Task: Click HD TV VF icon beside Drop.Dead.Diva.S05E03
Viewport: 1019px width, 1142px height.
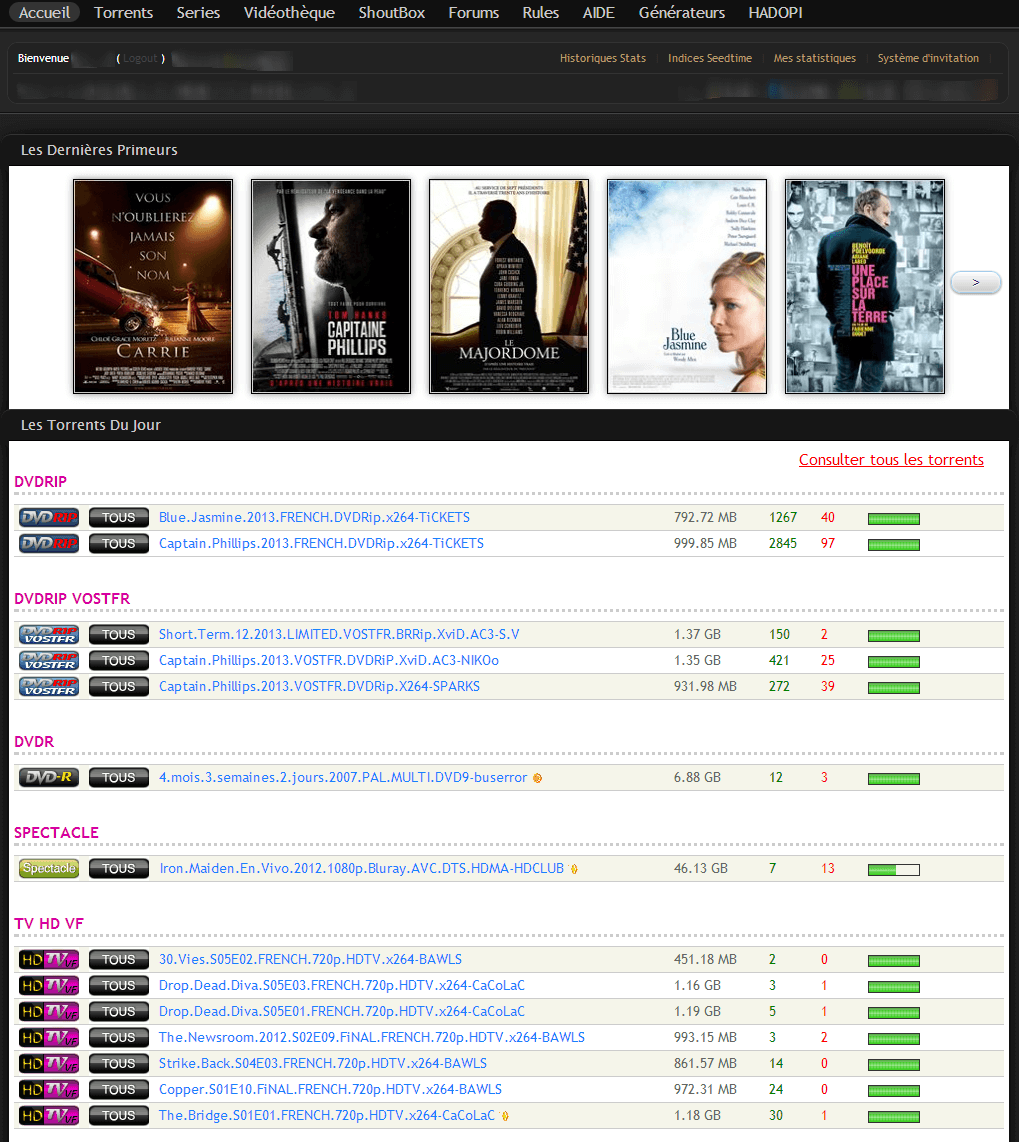Action: [x=49, y=986]
